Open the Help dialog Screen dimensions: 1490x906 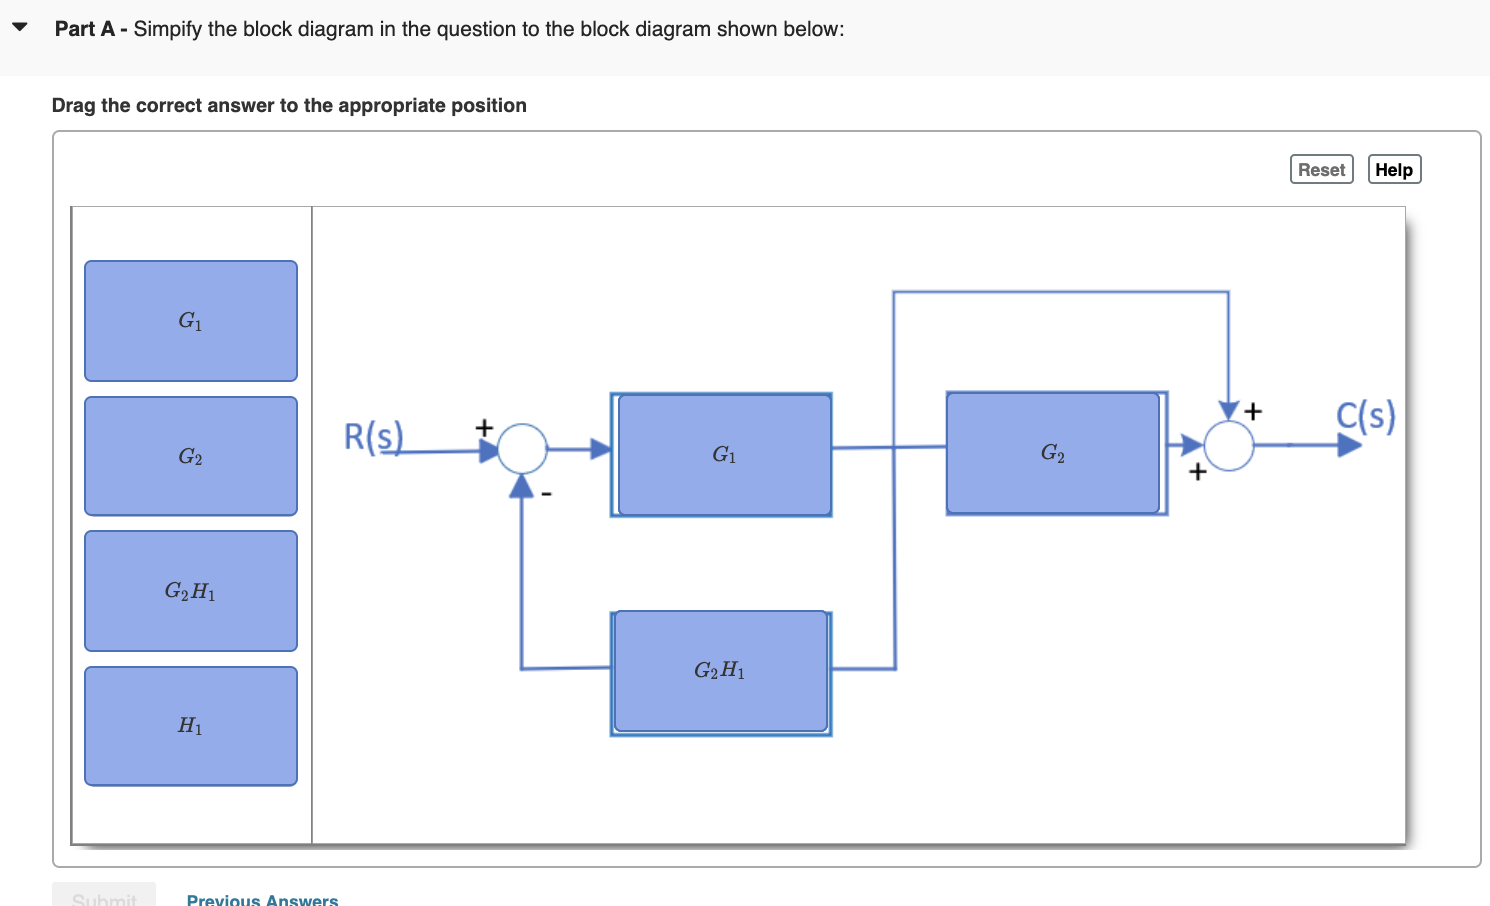pyautogui.click(x=1394, y=169)
